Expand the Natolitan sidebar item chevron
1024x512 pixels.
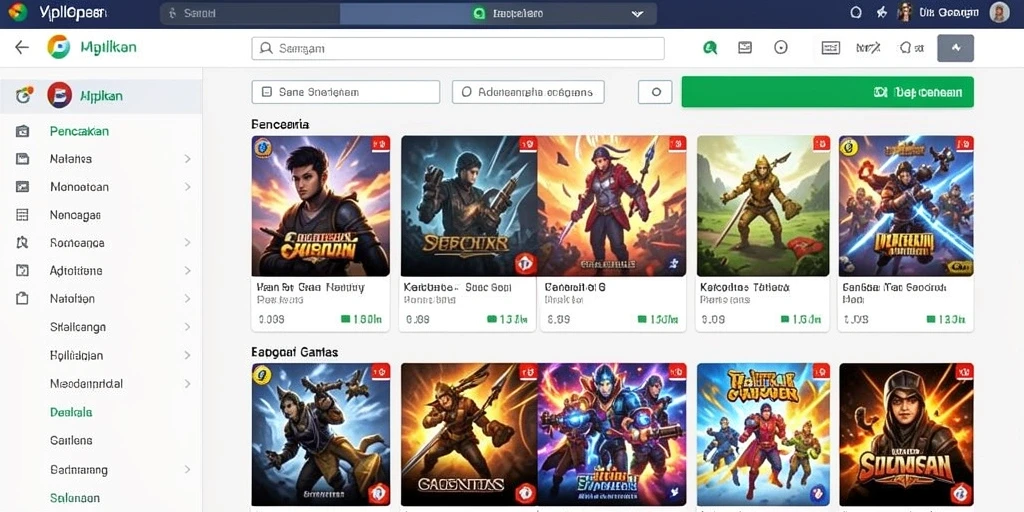(x=187, y=298)
